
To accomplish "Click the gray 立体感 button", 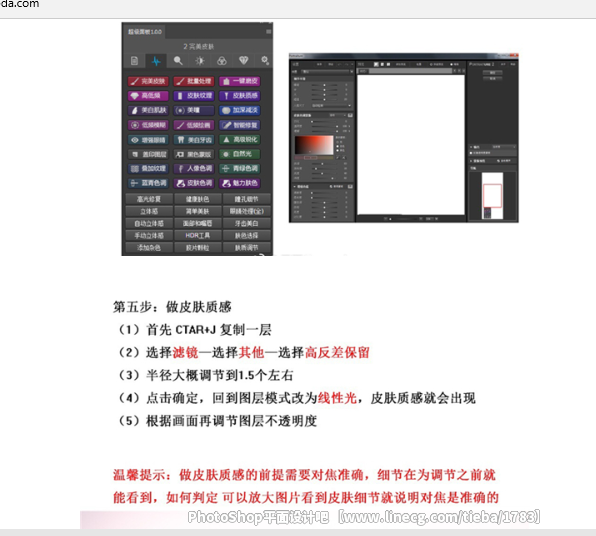I will 149,211.
